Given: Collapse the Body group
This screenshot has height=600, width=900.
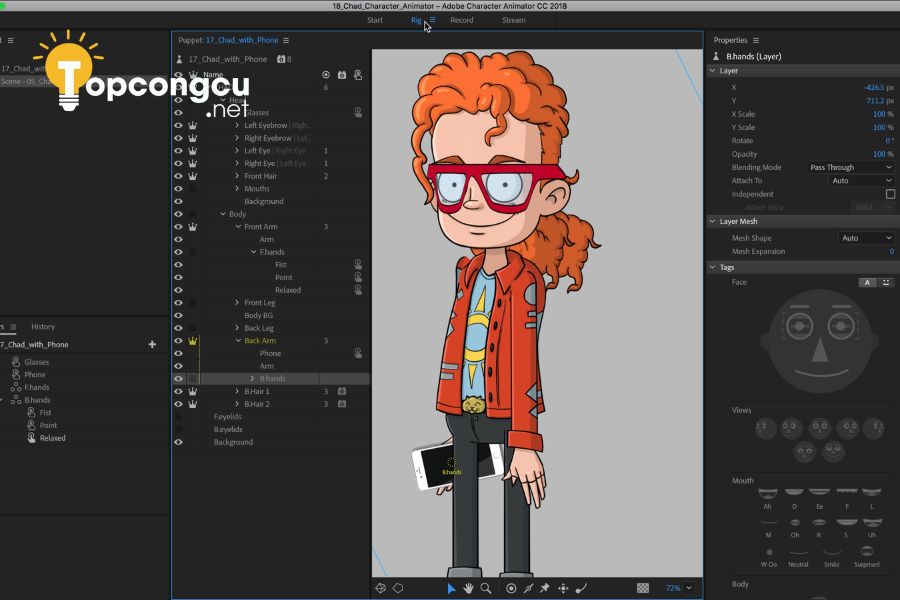Looking at the screenshot, I should [x=223, y=214].
